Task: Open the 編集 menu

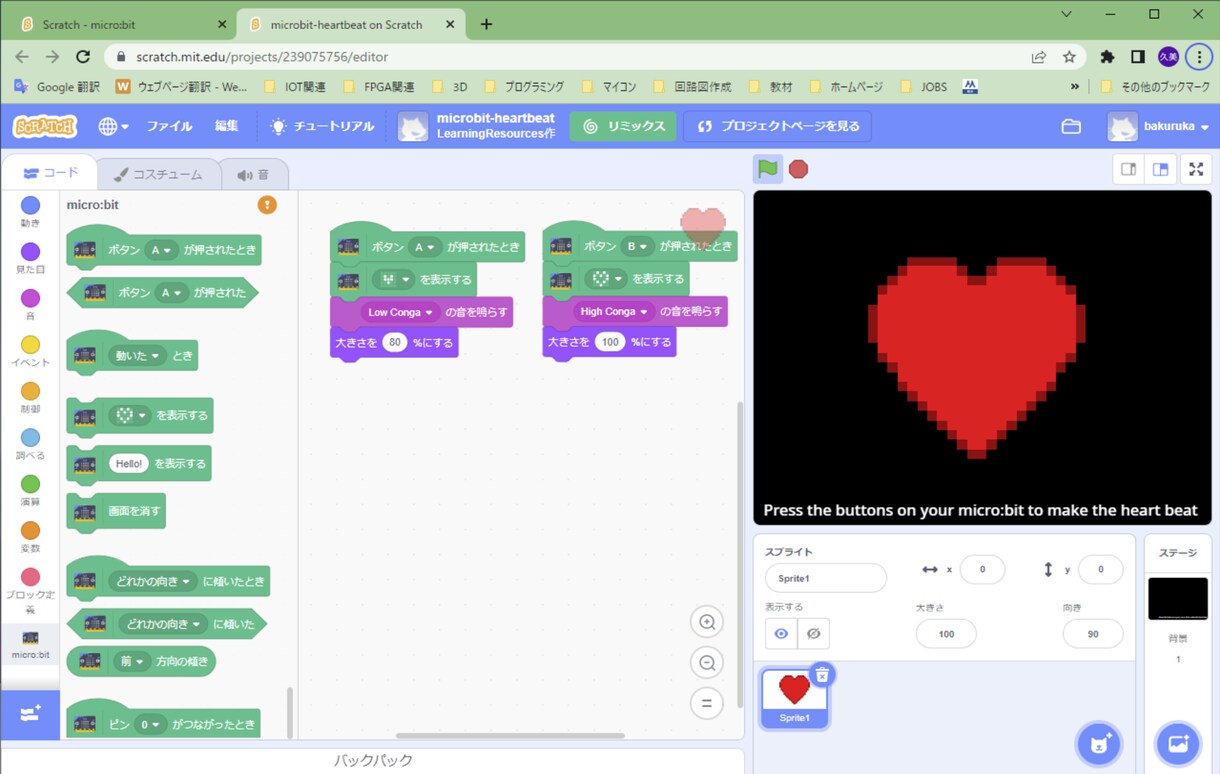Action: 227,126
